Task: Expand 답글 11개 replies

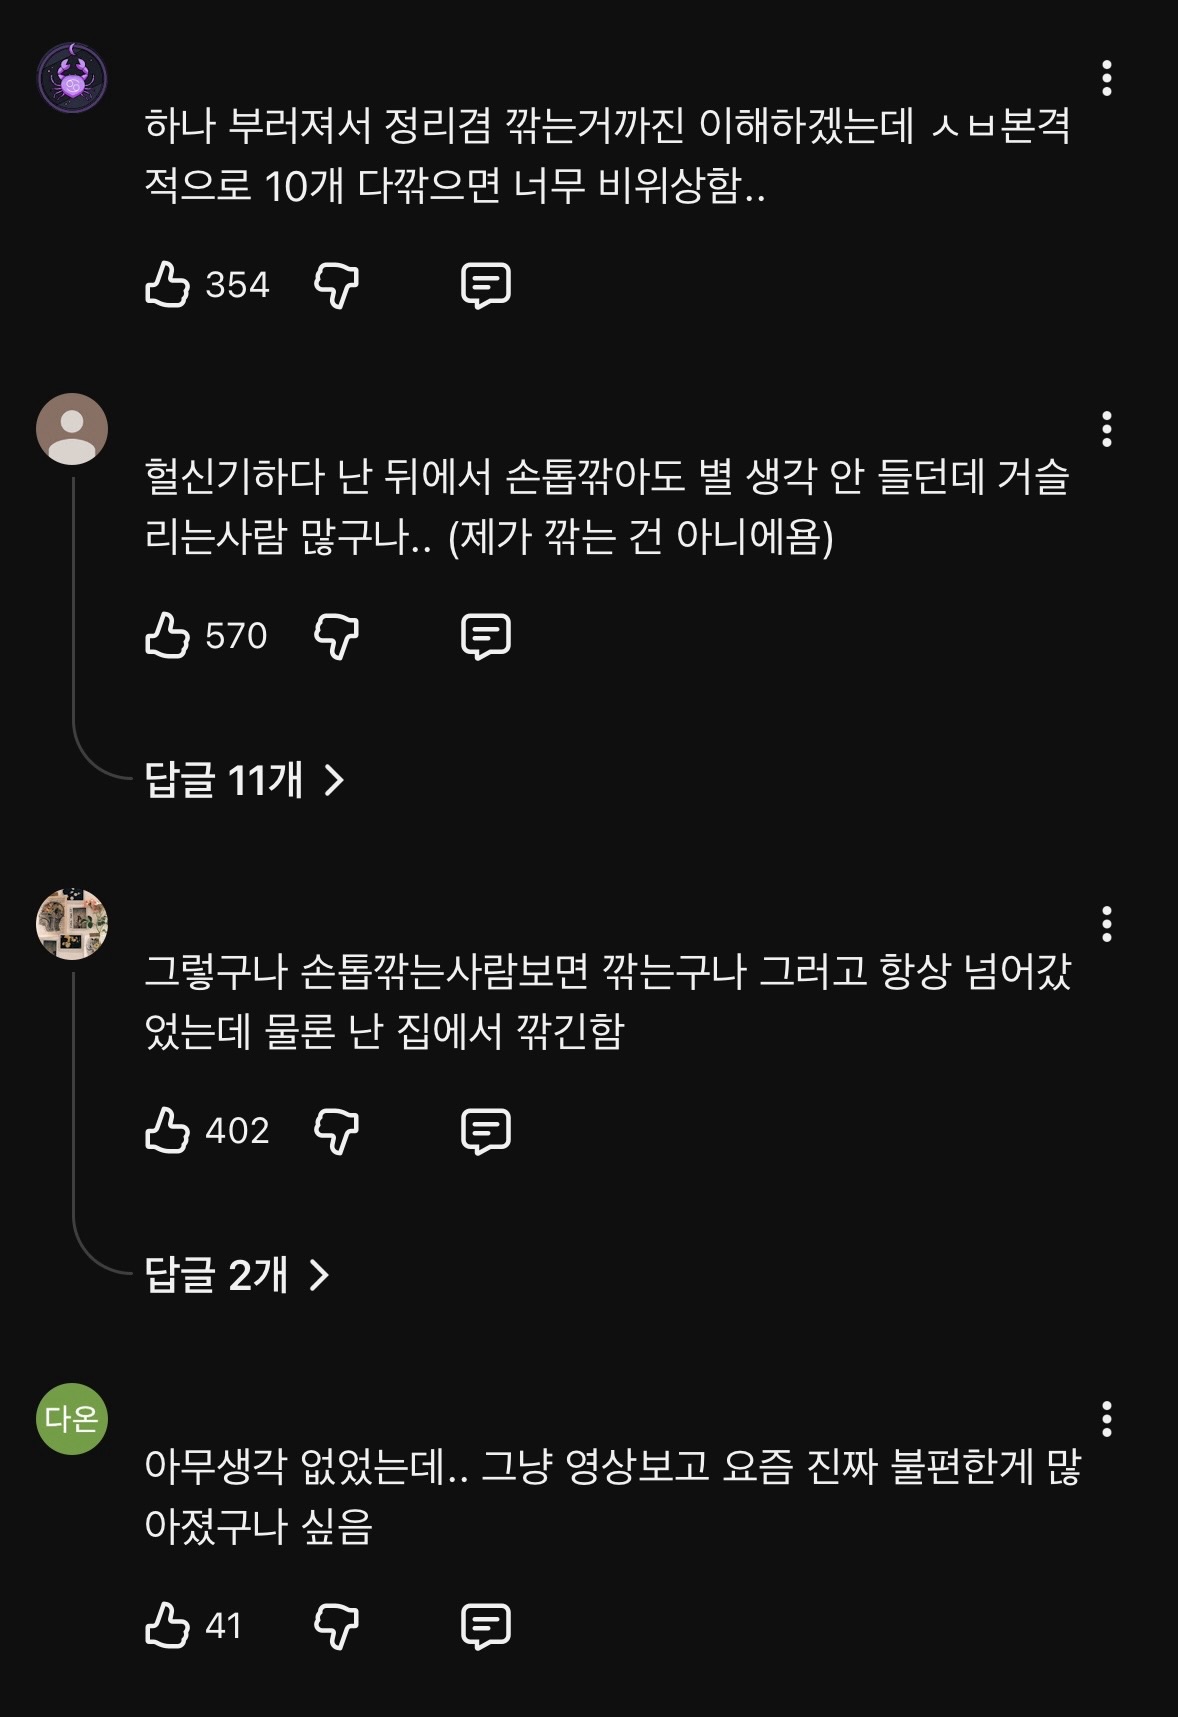Action: pyautogui.click(x=245, y=780)
